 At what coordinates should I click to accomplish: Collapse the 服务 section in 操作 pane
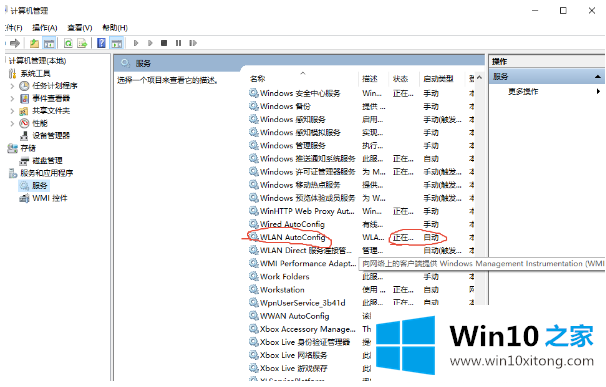[x=597, y=77]
